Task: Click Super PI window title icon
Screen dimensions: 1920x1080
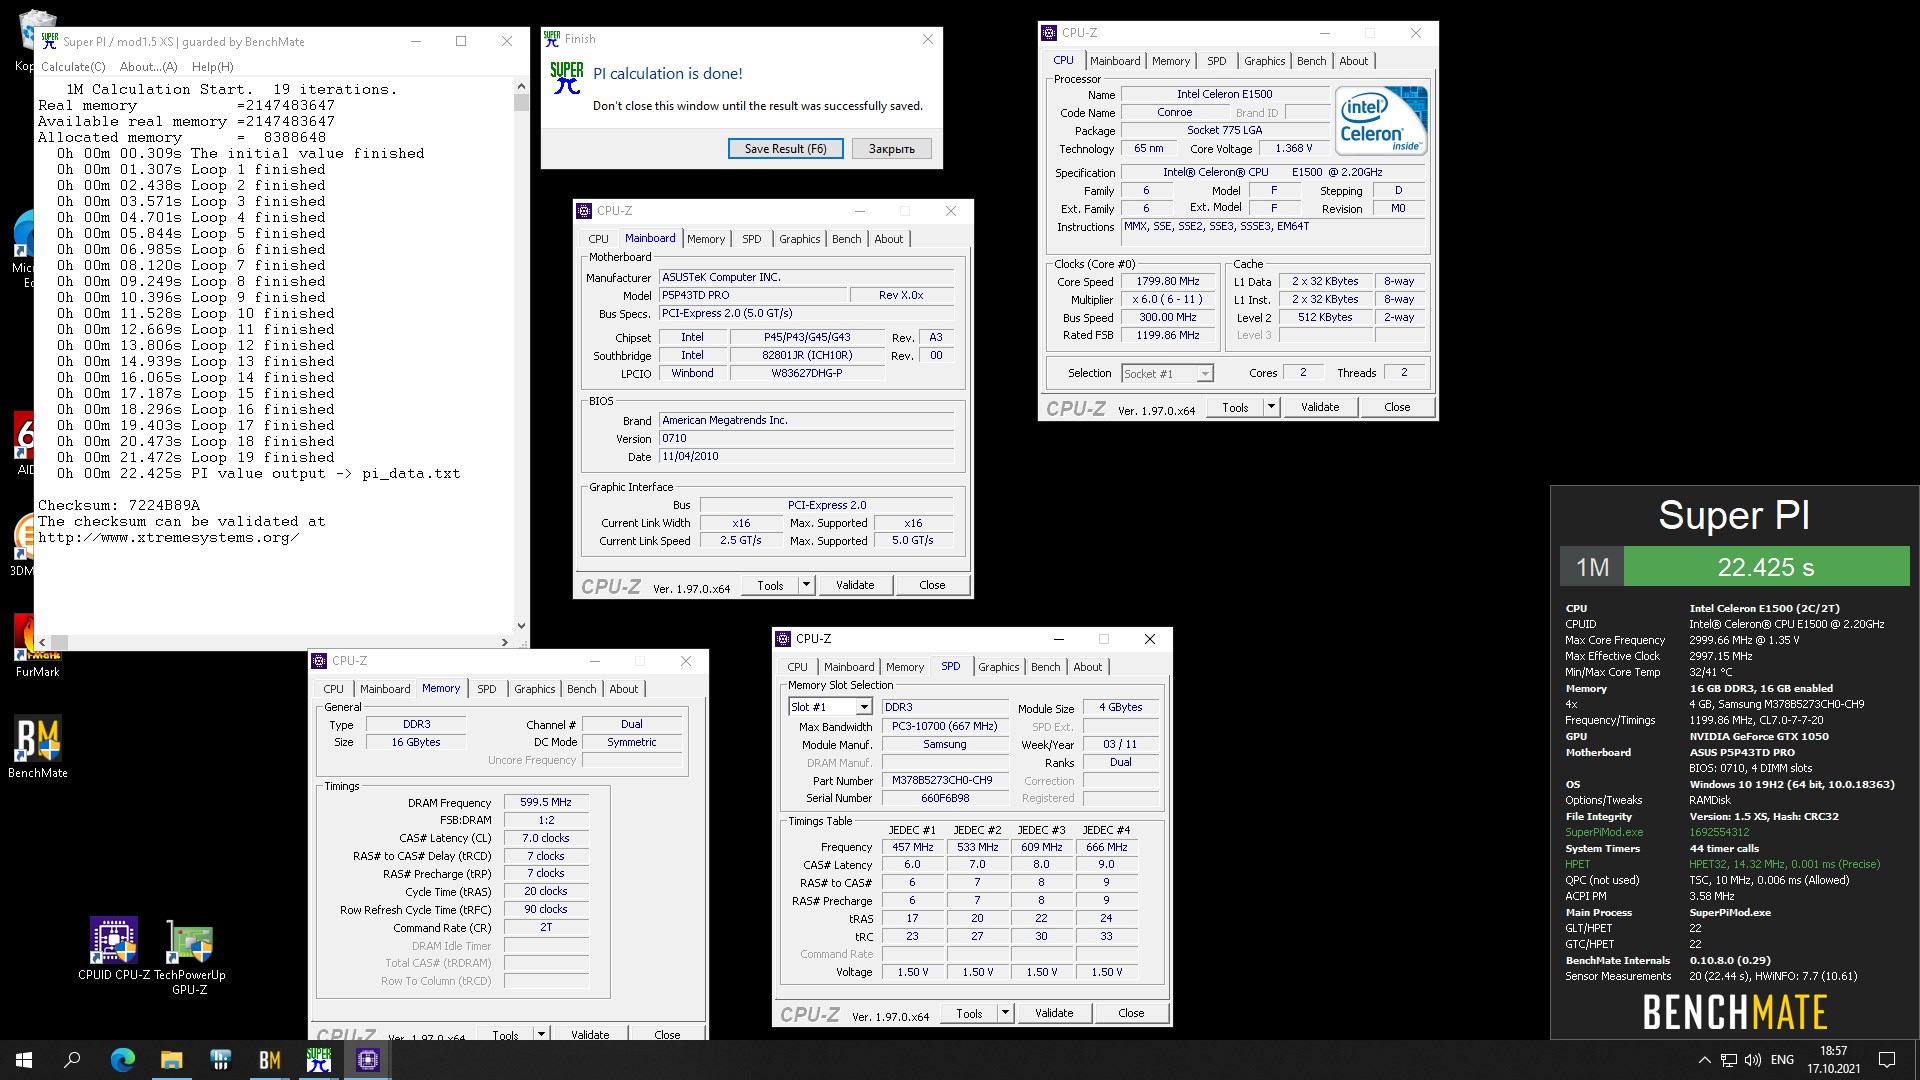Action: (x=49, y=41)
